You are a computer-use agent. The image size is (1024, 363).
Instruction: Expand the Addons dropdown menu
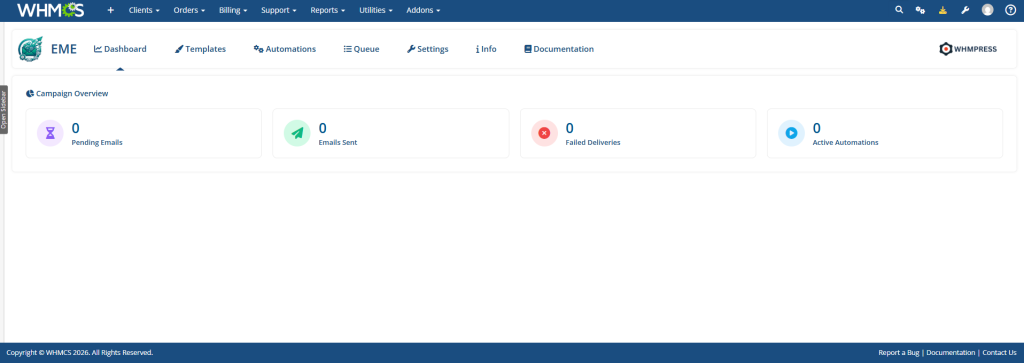tap(423, 10)
